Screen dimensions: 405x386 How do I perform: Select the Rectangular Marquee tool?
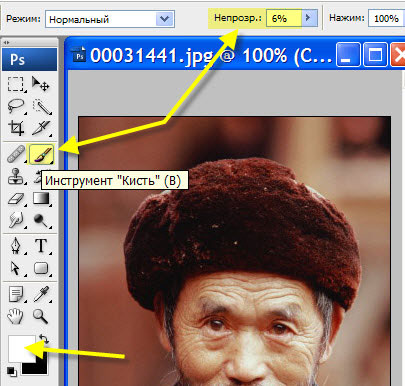click(x=16, y=84)
